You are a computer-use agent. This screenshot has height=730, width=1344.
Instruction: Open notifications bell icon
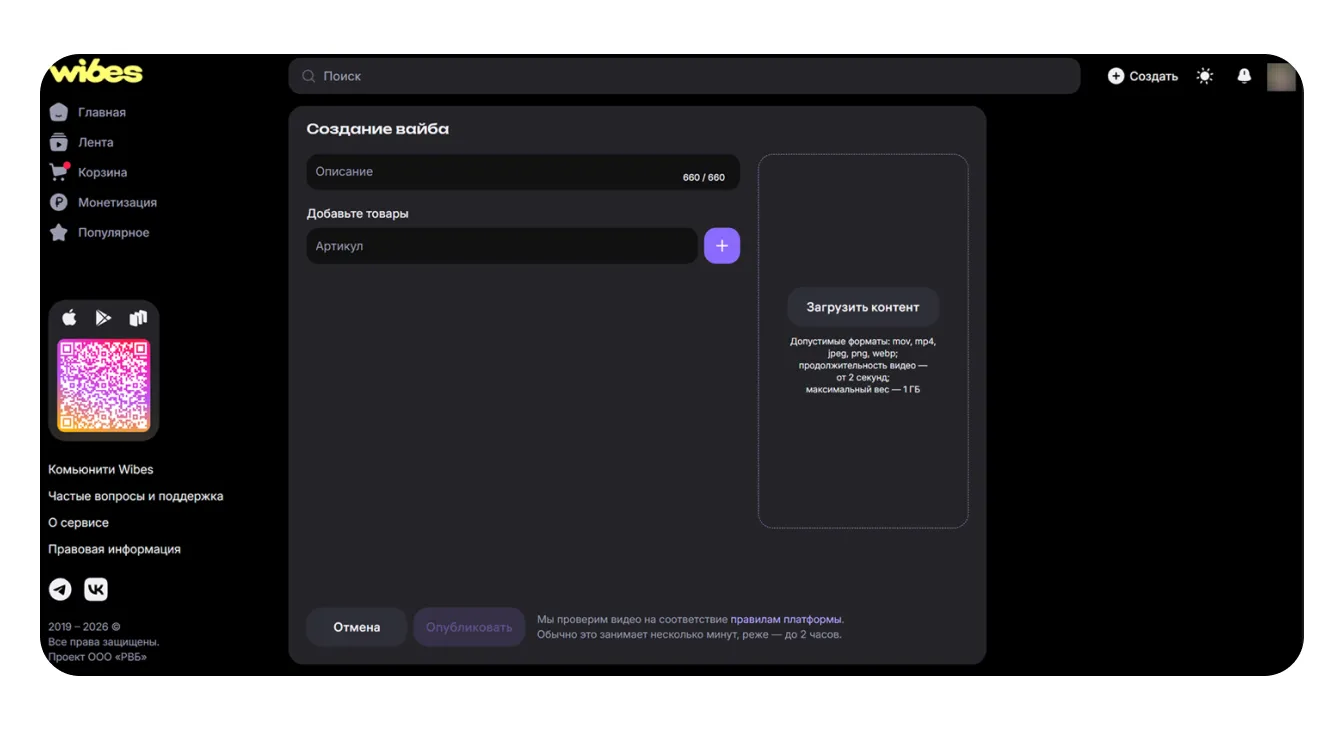click(1244, 76)
